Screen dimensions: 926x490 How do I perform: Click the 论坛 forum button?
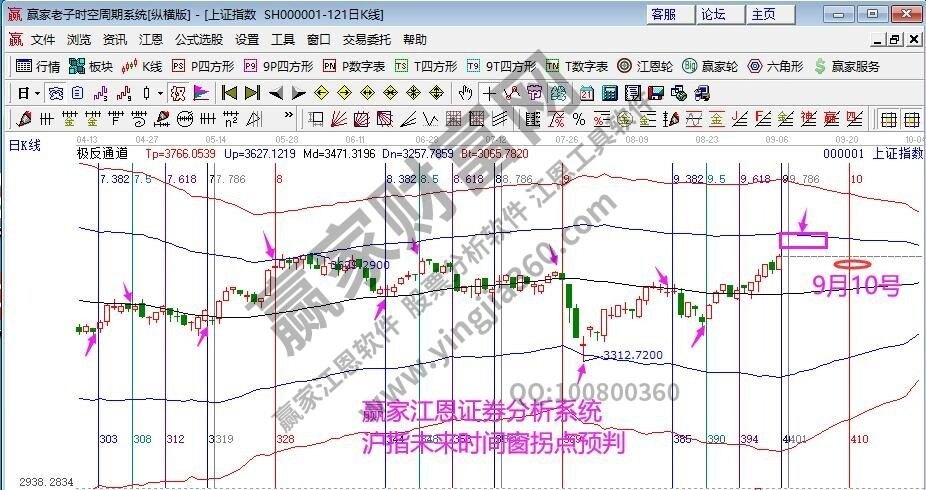coord(713,14)
